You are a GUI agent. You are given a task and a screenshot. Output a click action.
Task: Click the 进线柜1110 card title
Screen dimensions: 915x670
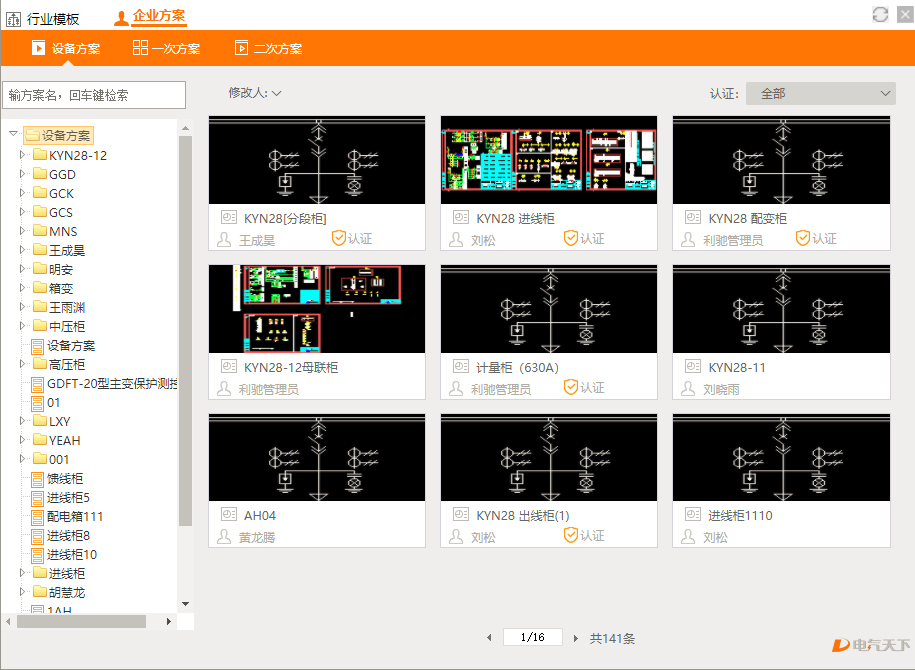pos(741,515)
